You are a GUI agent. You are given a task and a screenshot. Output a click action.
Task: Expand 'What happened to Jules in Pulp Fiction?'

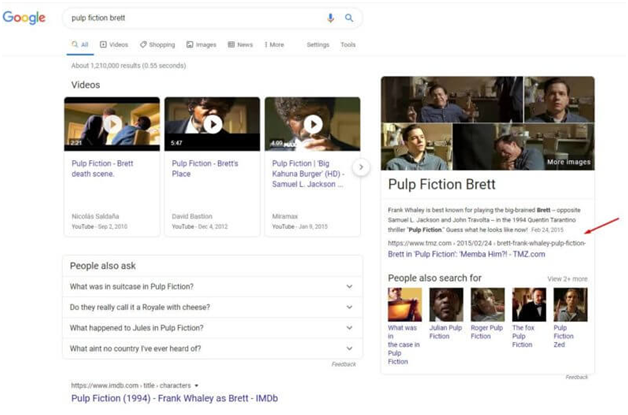pyautogui.click(x=212, y=328)
